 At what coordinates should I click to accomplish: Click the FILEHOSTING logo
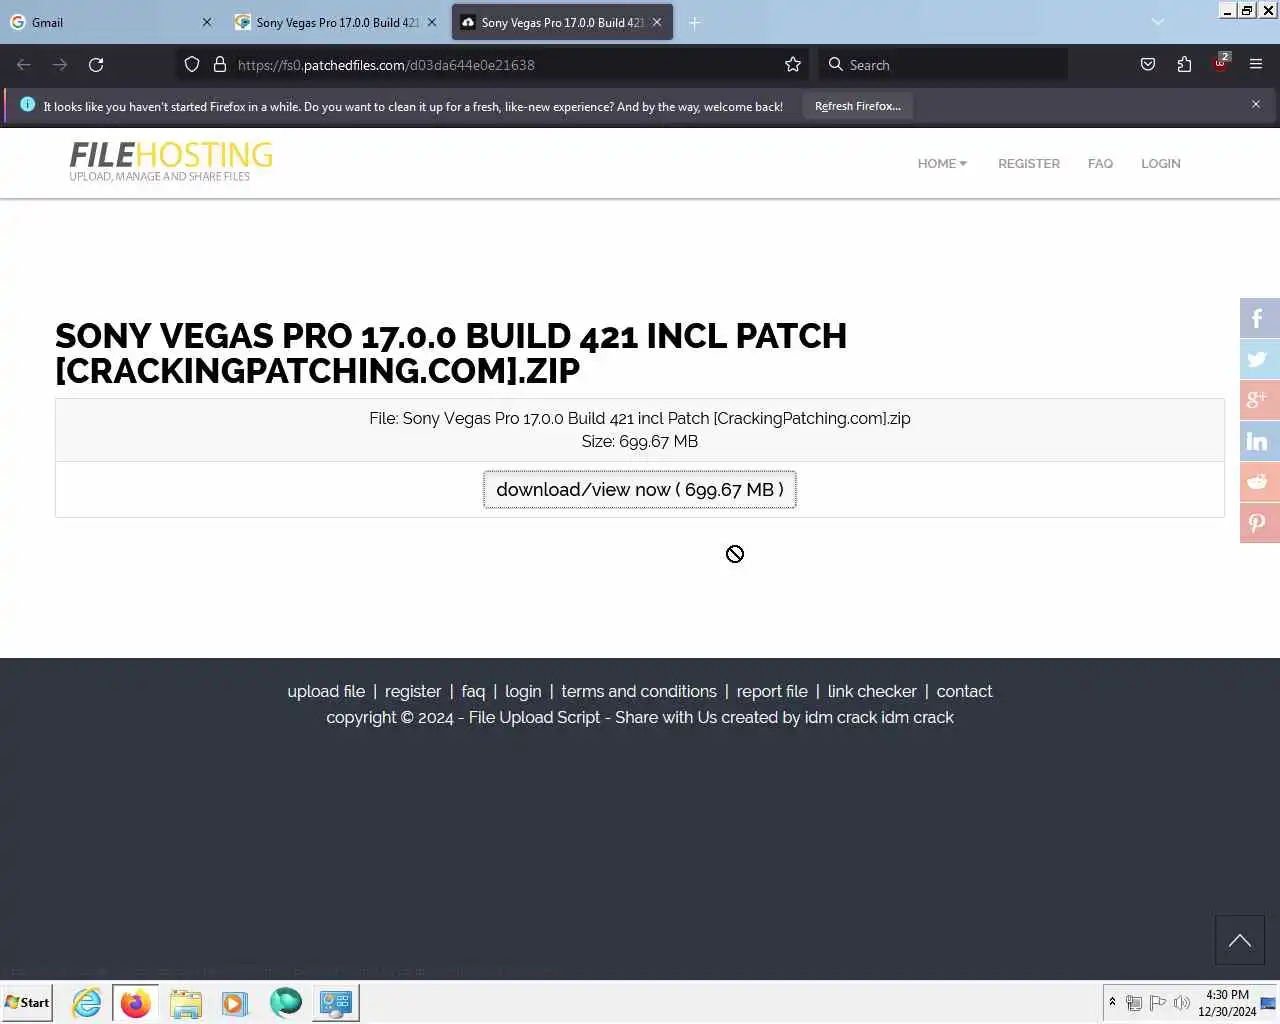point(171,161)
